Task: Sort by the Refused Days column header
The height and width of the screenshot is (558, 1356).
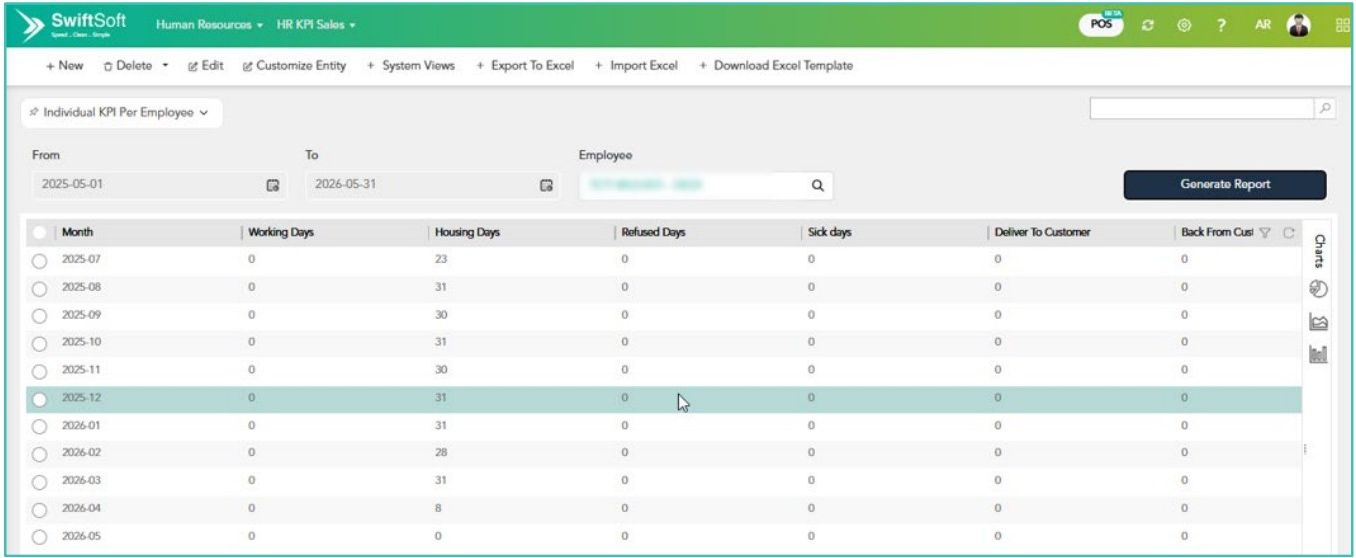Action: tap(653, 232)
